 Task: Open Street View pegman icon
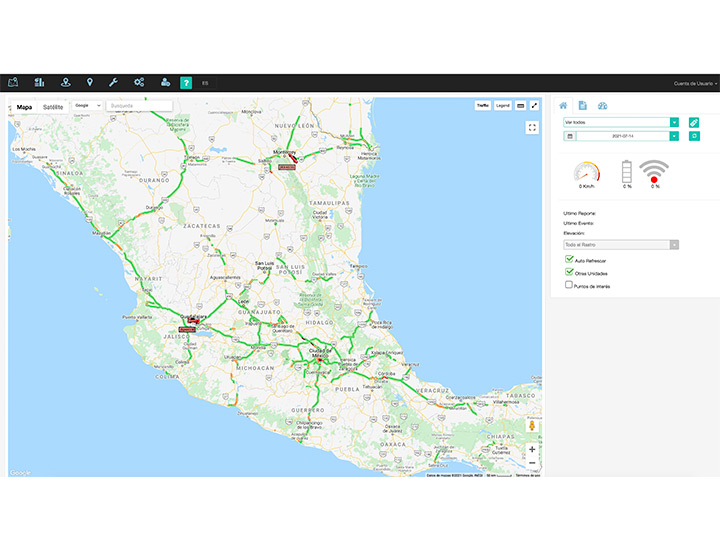click(532, 426)
